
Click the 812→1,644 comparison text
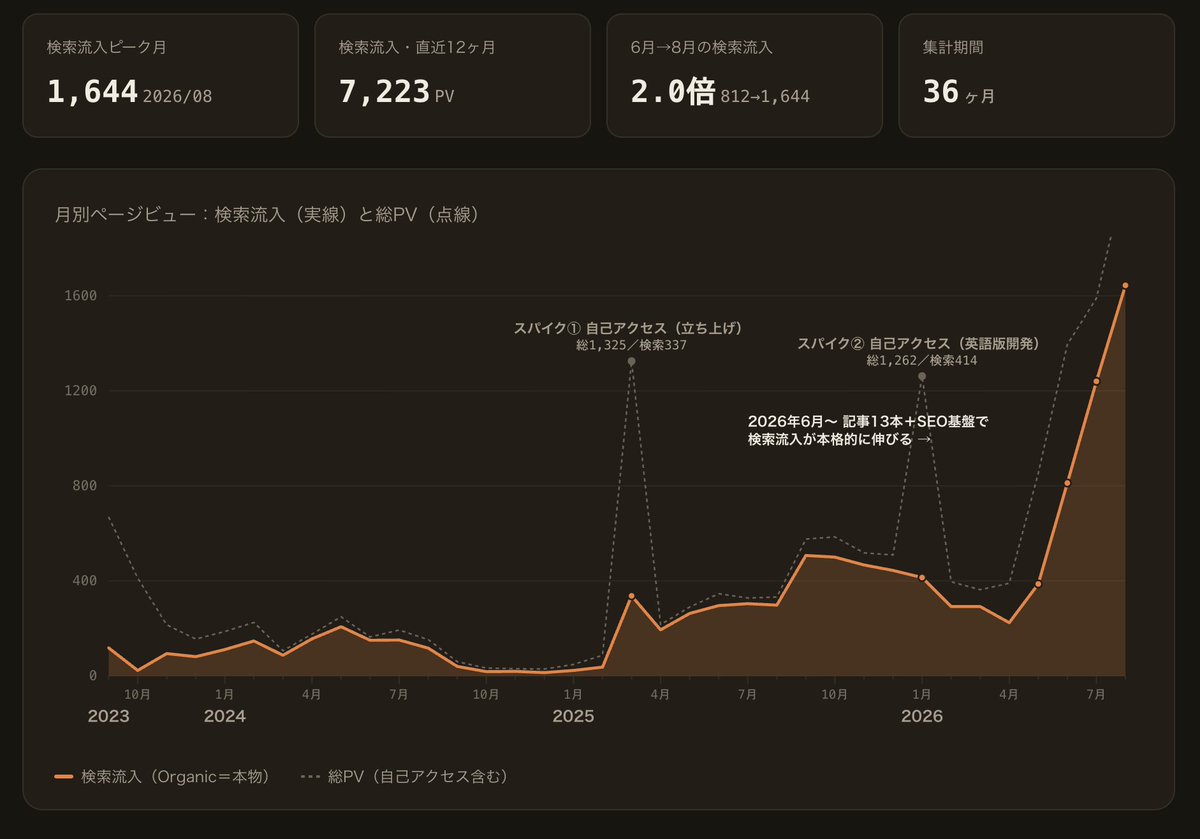[765, 97]
